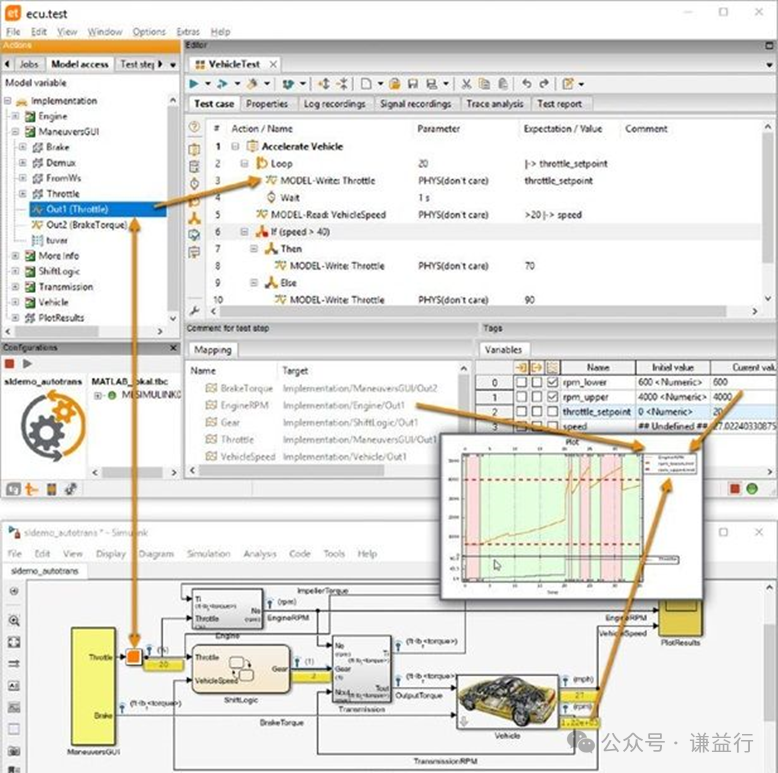Toggle second checkbox of rpm_lower row

pyautogui.click(x=537, y=382)
